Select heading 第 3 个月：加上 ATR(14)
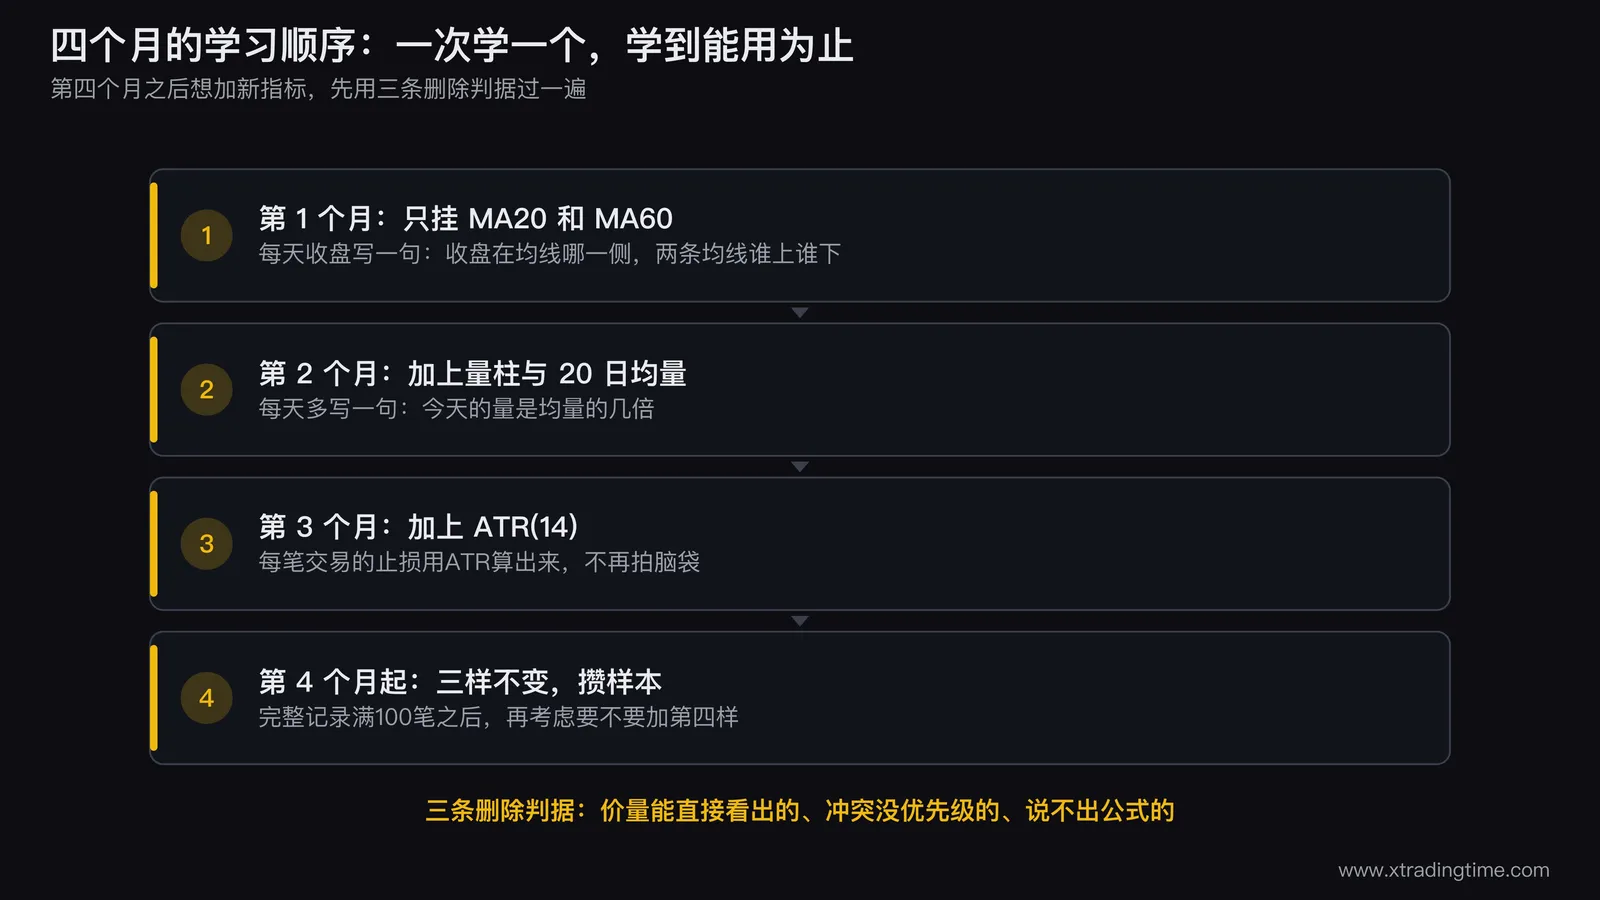Screen dimensions: 1600x900 [418, 527]
